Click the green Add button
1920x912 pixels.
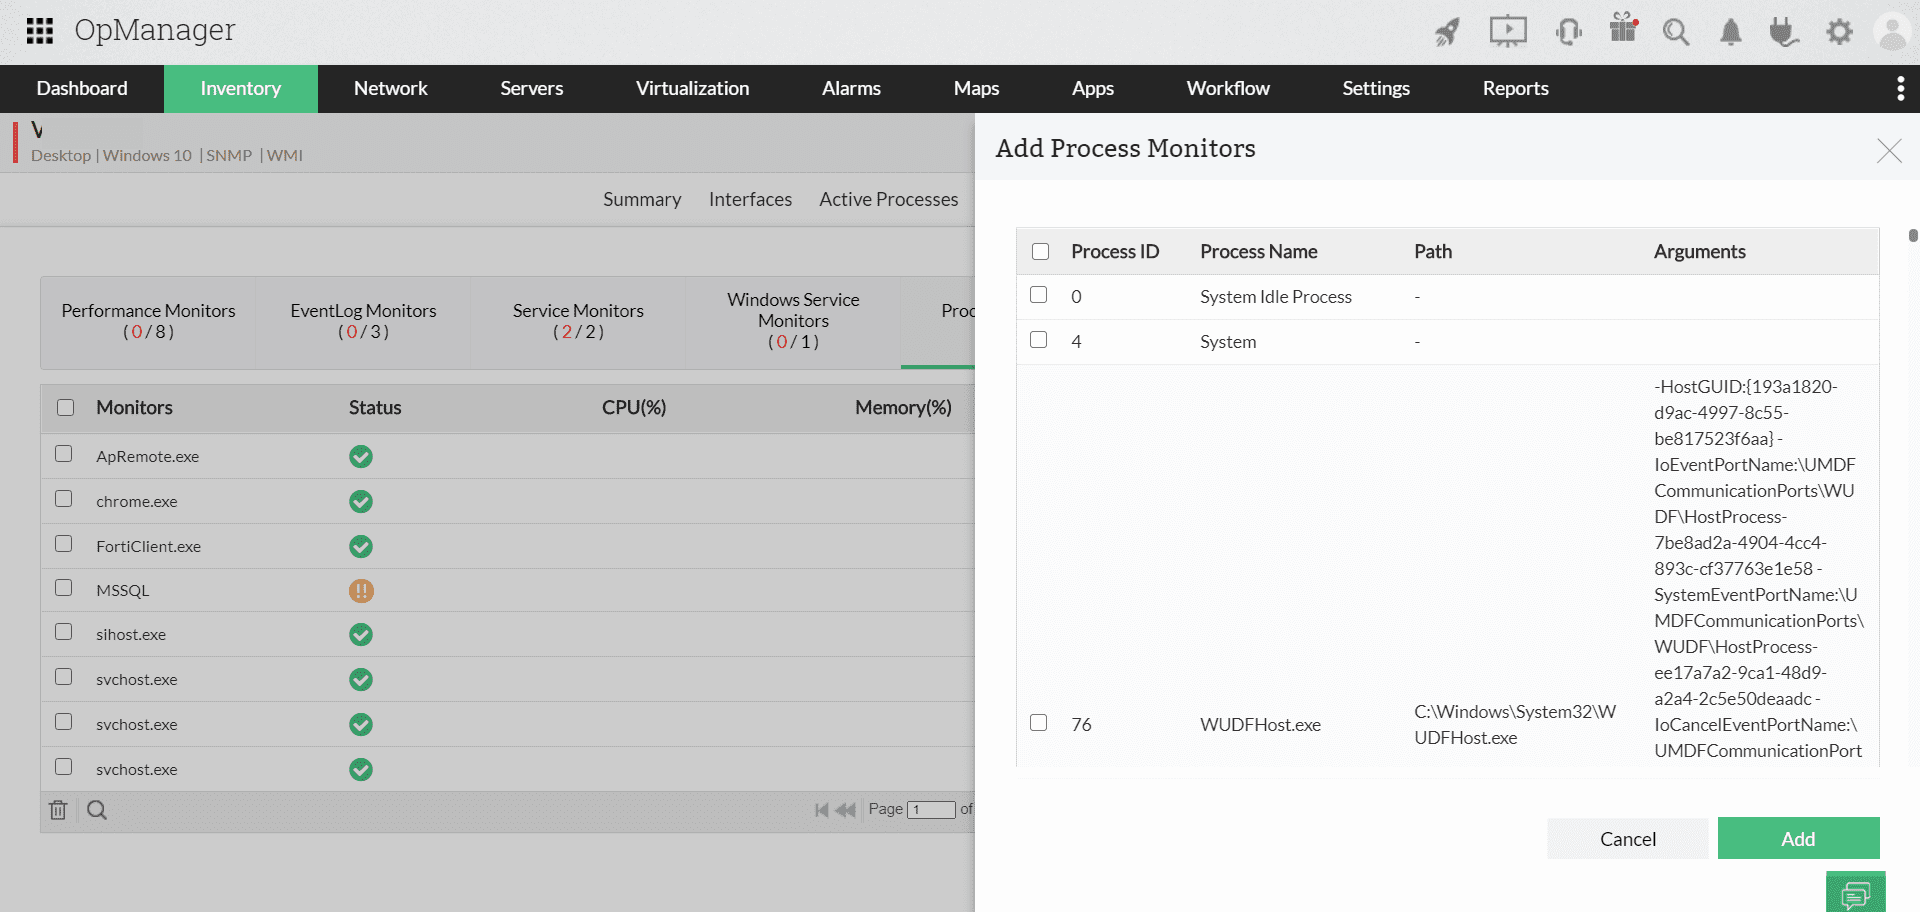(x=1798, y=839)
